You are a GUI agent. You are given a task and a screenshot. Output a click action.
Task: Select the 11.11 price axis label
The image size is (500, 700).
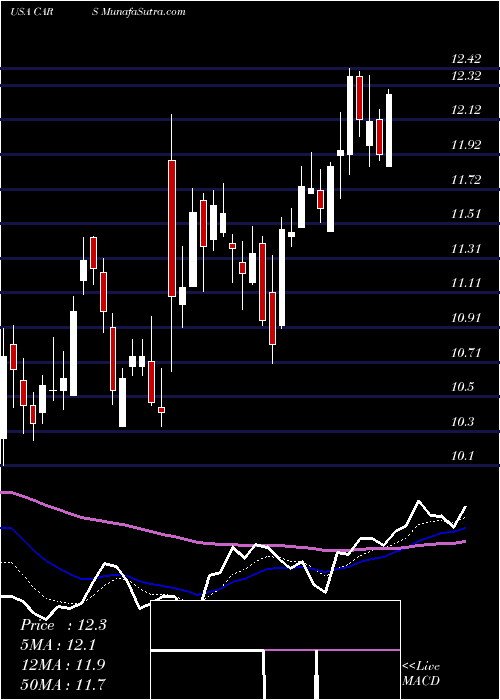click(x=466, y=283)
